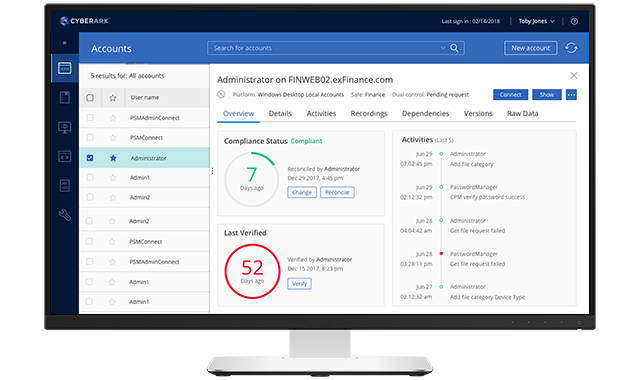640x380 pixels.
Task: Unstar the Administrator account favorite
Action: [x=113, y=158]
